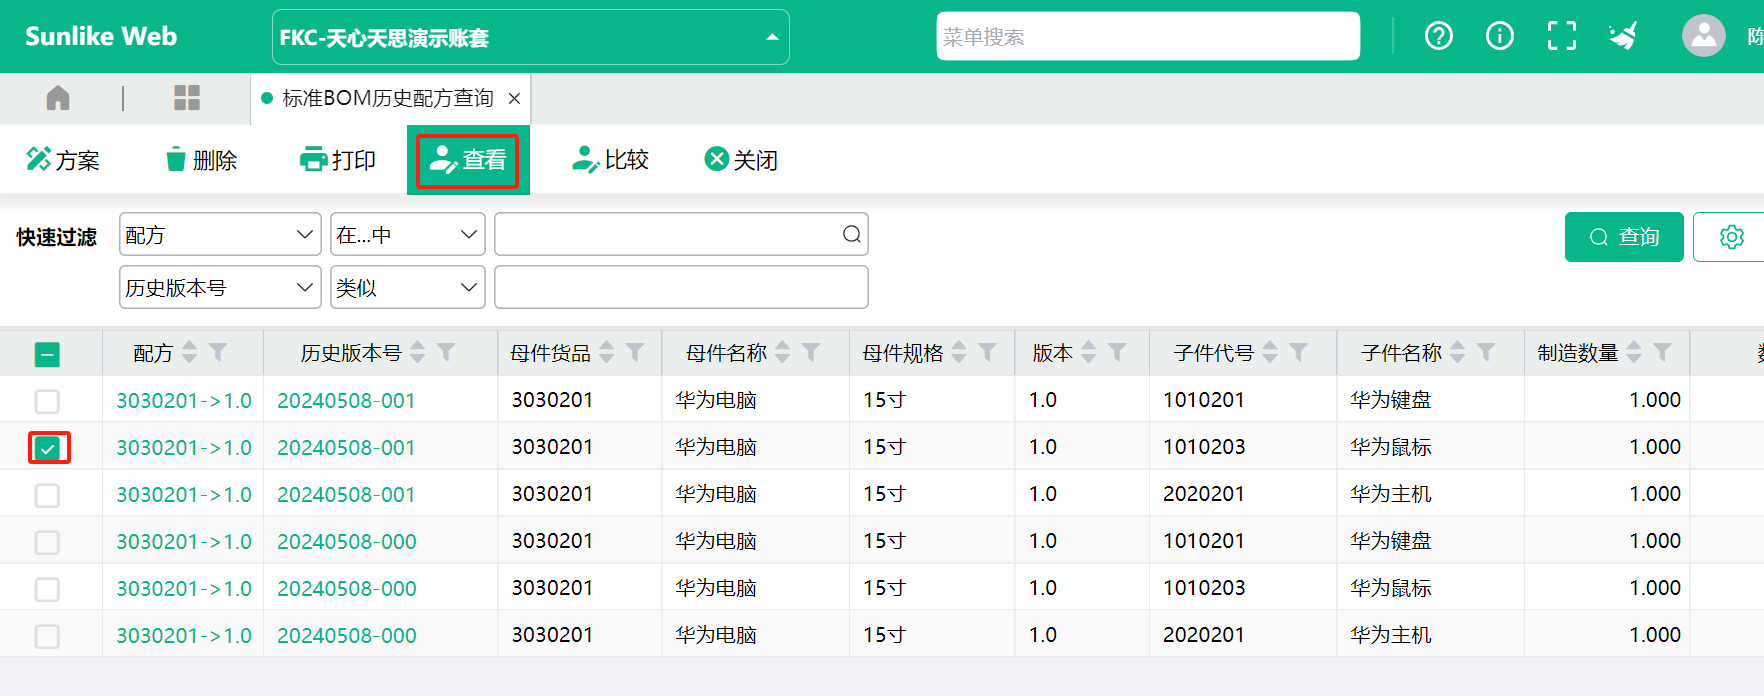This screenshot has height=696, width=1764.
Task: Switch to 标准BOM历史配方查询 tab
Action: (388, 98)
